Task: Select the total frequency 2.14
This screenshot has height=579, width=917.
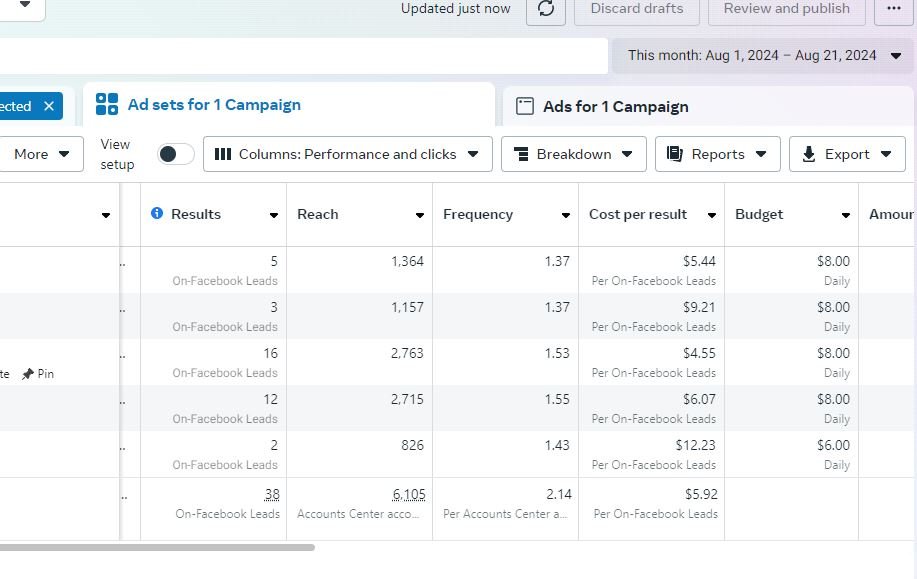Action: [x=559, y=494]
